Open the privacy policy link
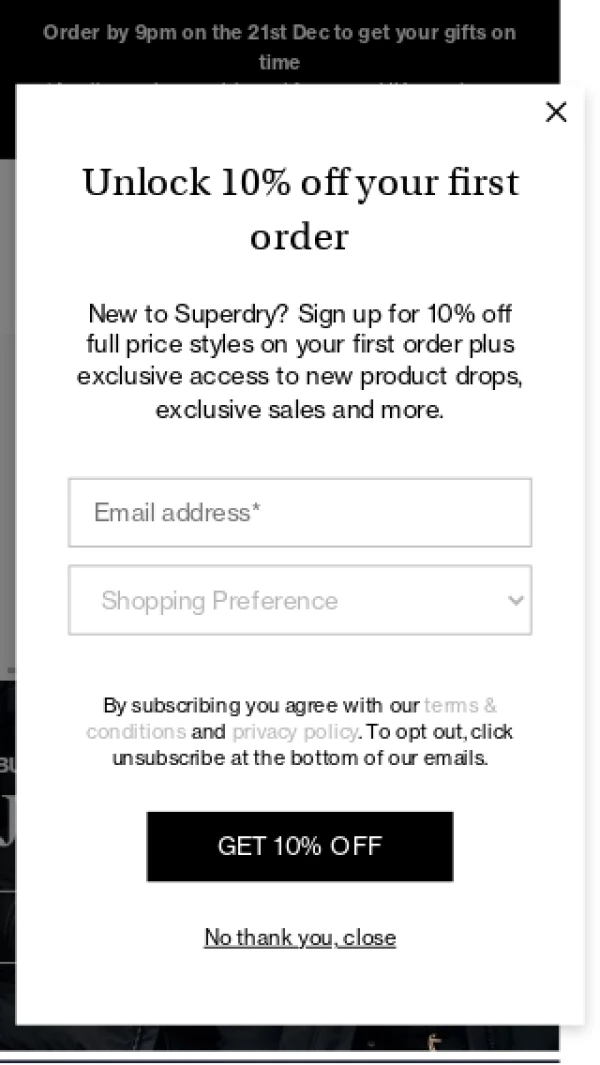Viewport: 600px width, 1065px height. 295,731
